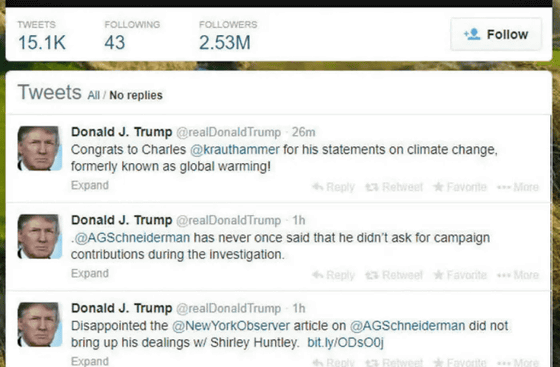Expand the campaign contributions tweet

90,273
